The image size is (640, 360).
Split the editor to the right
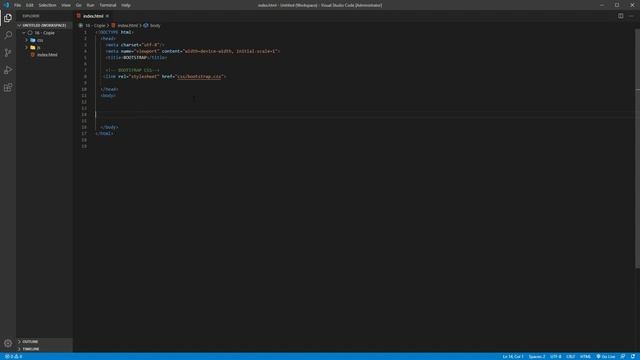tap(620, 16)
